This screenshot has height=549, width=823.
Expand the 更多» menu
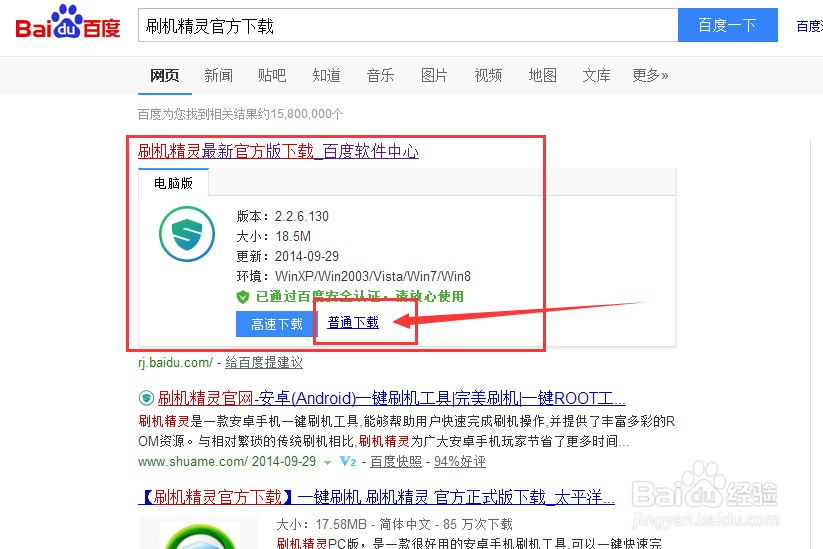tap(650, 76)
